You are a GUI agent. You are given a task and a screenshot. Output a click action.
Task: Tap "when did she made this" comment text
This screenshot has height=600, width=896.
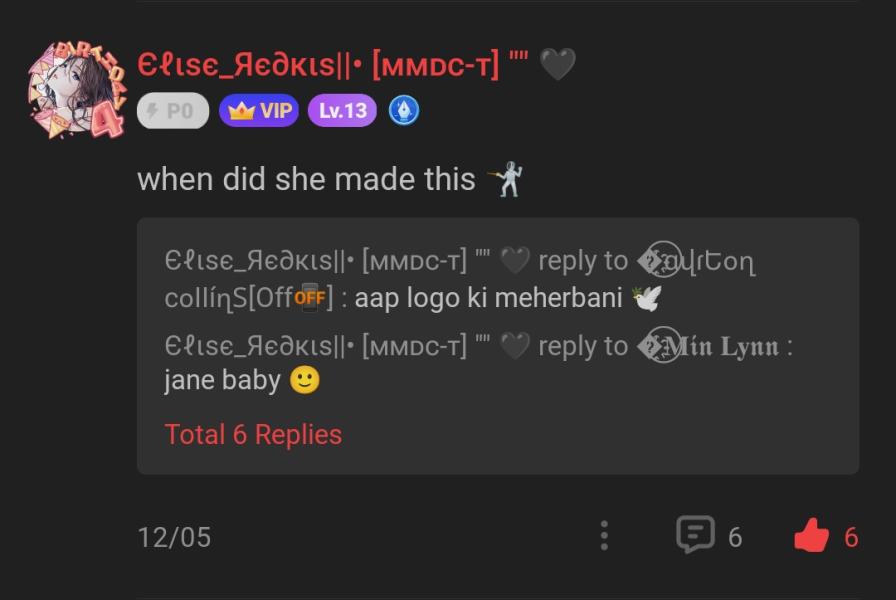click(x=306, y=179)
